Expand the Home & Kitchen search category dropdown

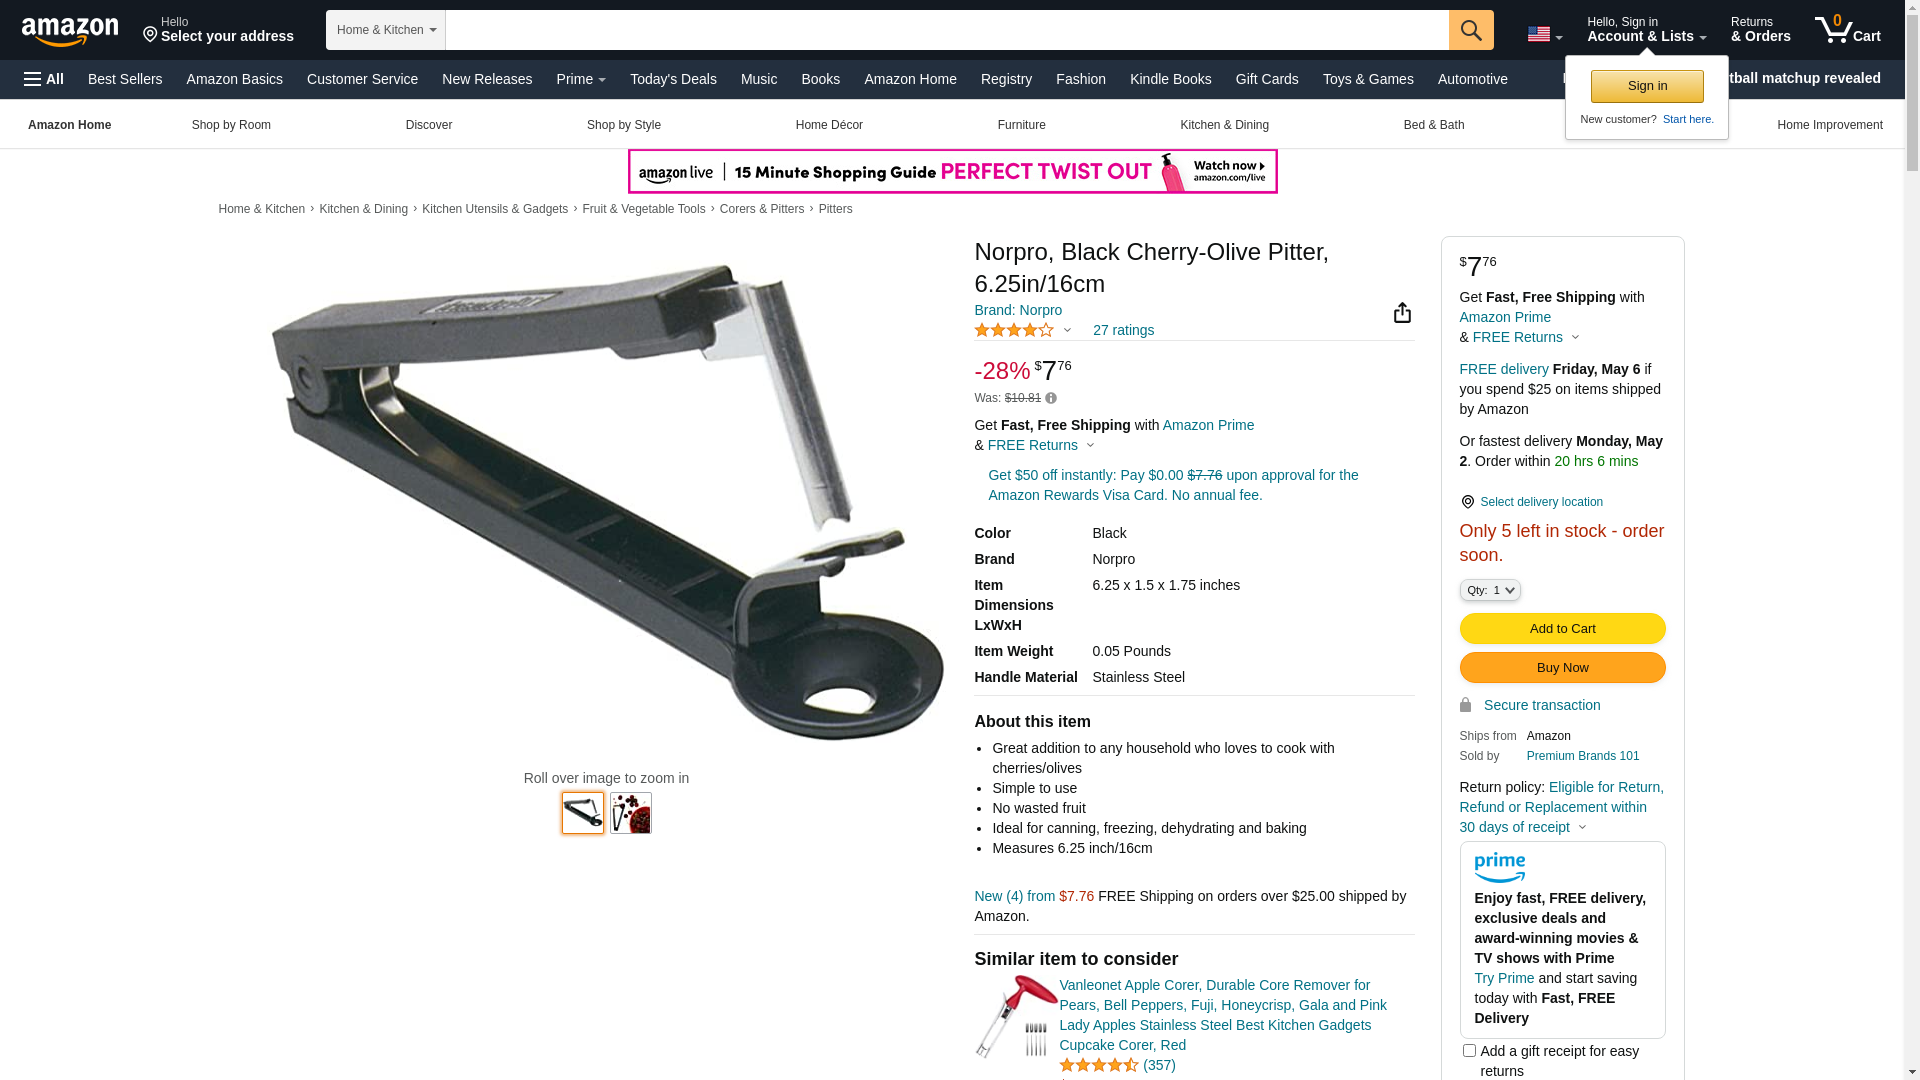coord(386,30)
